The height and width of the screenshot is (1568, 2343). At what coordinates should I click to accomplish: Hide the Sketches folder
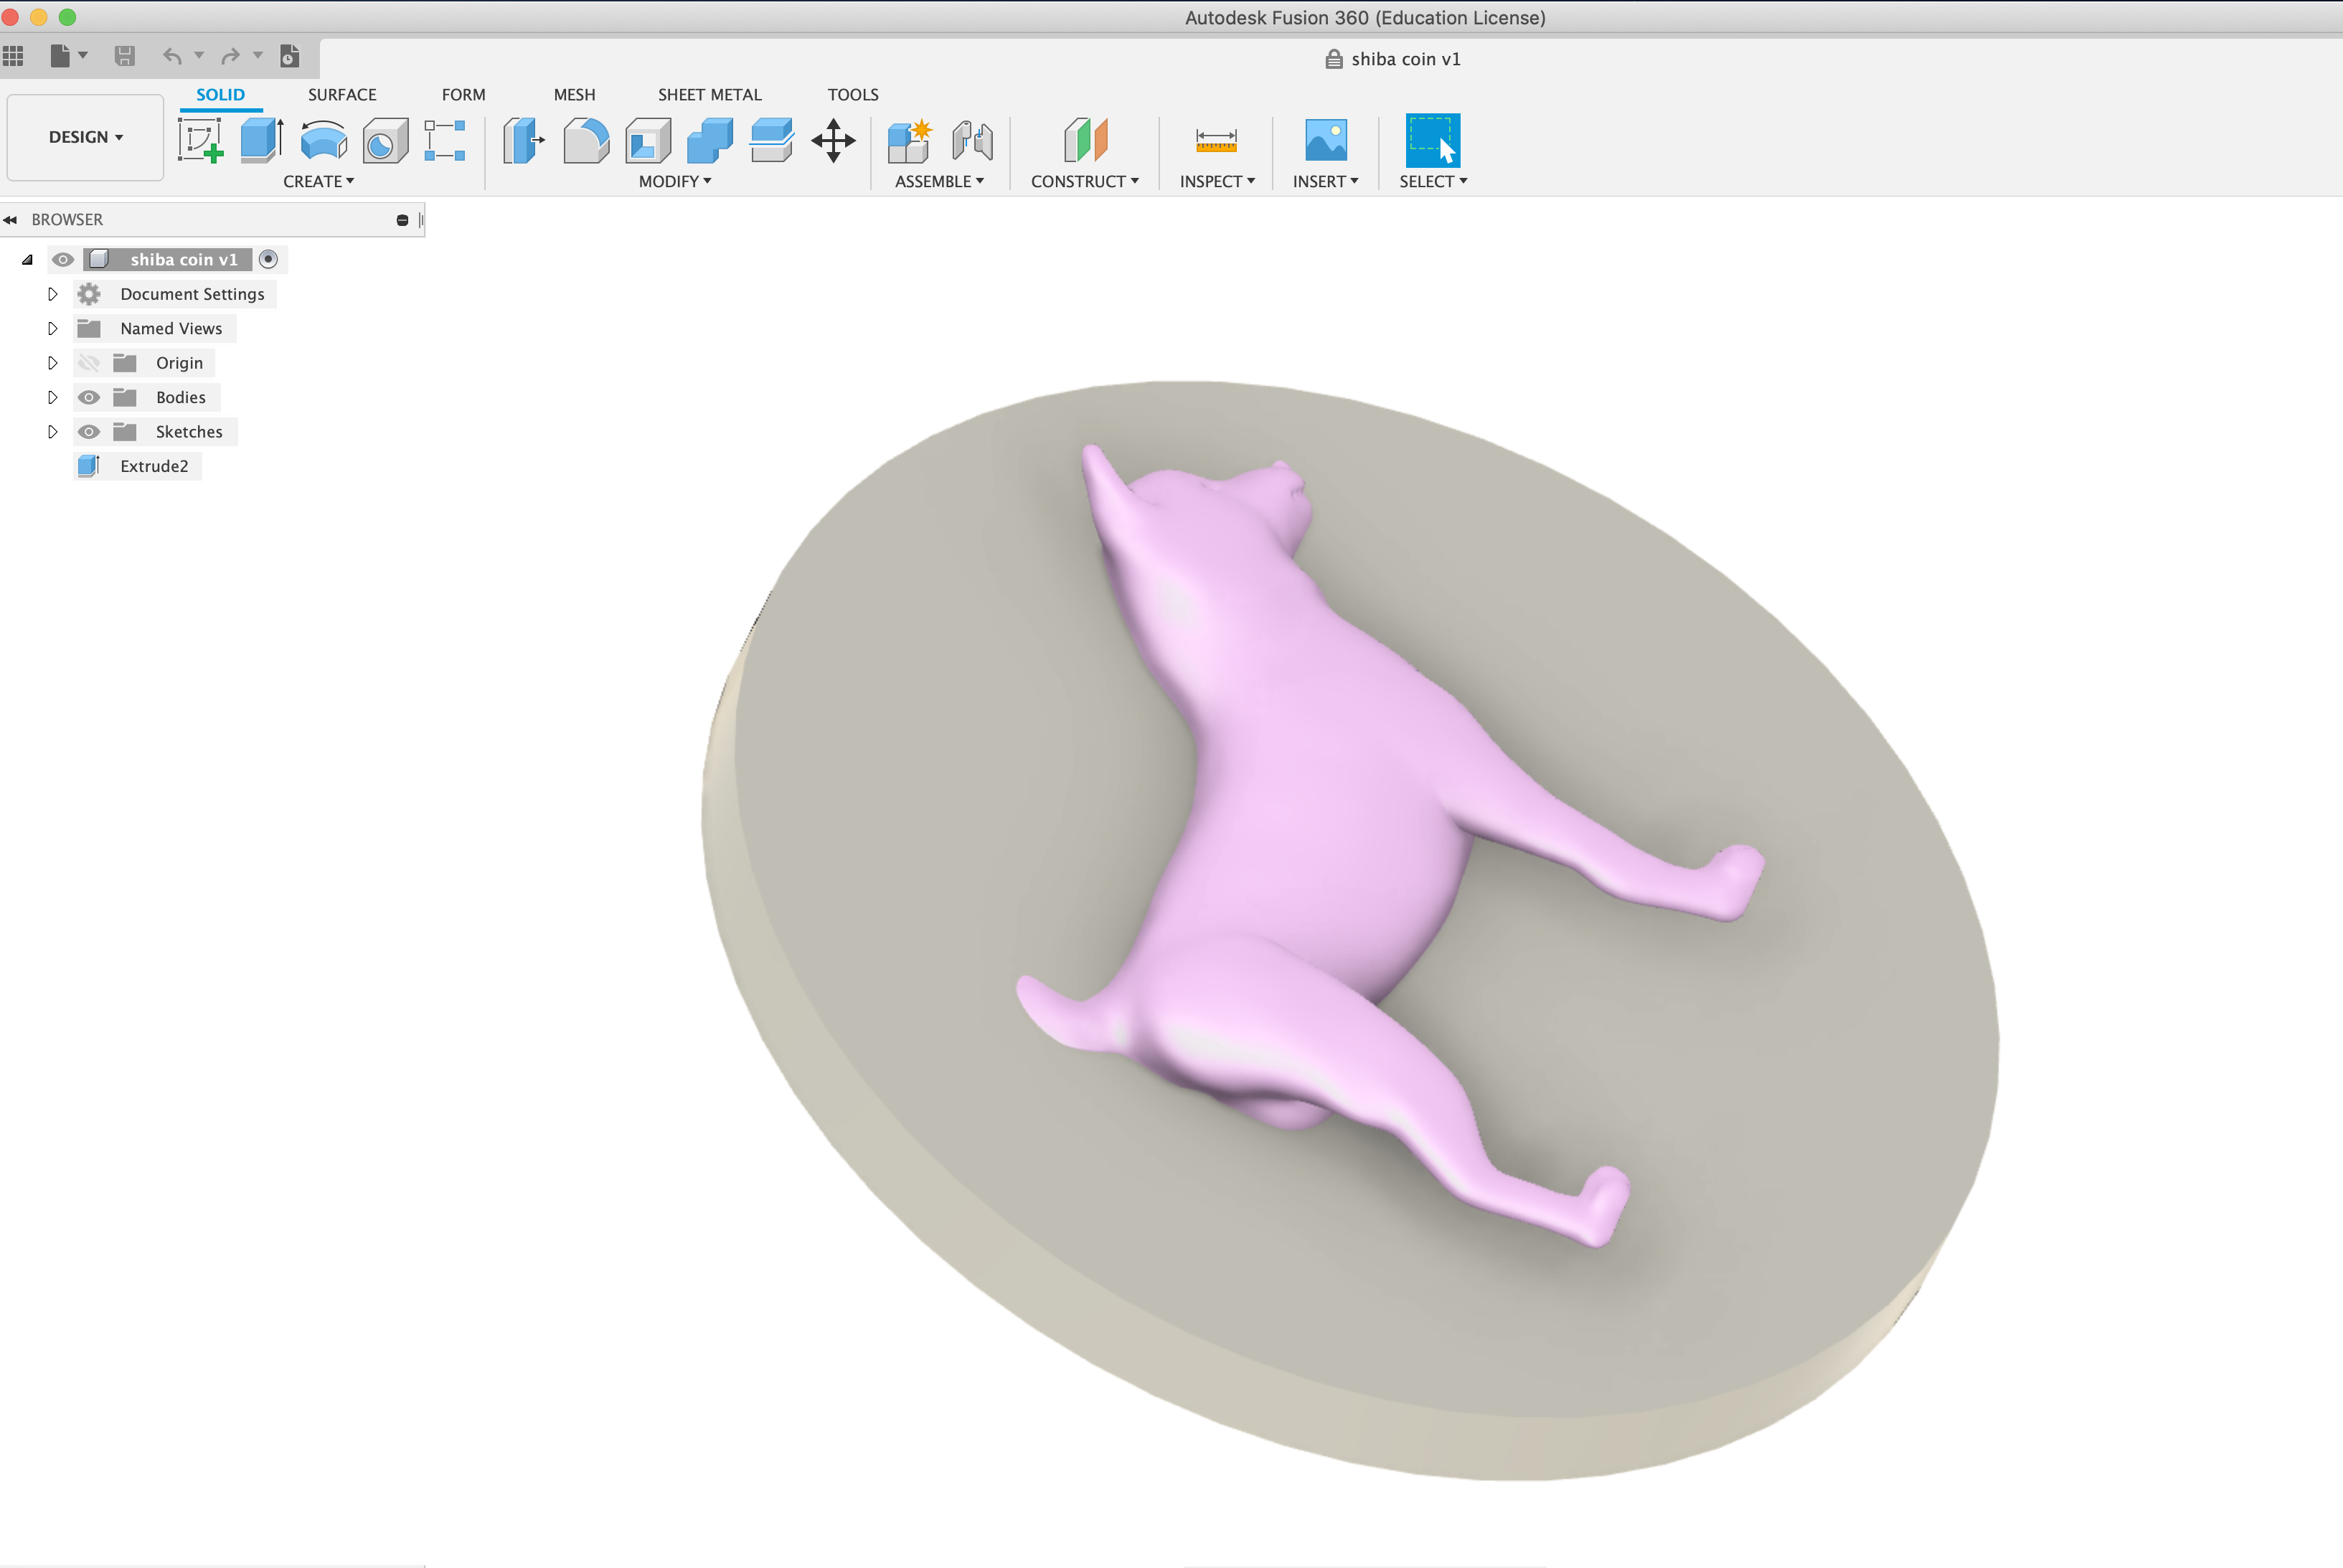point(89,432)
